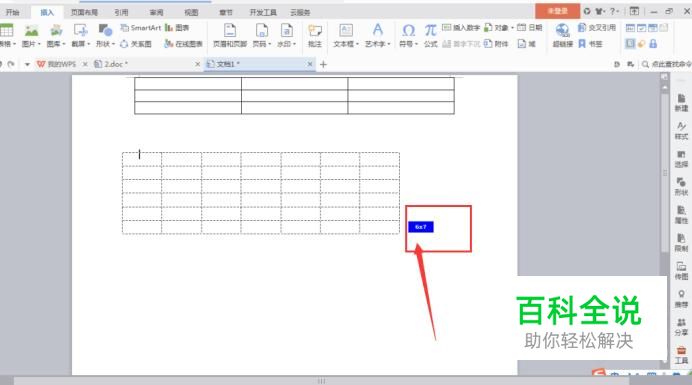This screenshot has width=692, height=385.
Task: Insert a comment with 批注
Action: (x=315, y=35)
